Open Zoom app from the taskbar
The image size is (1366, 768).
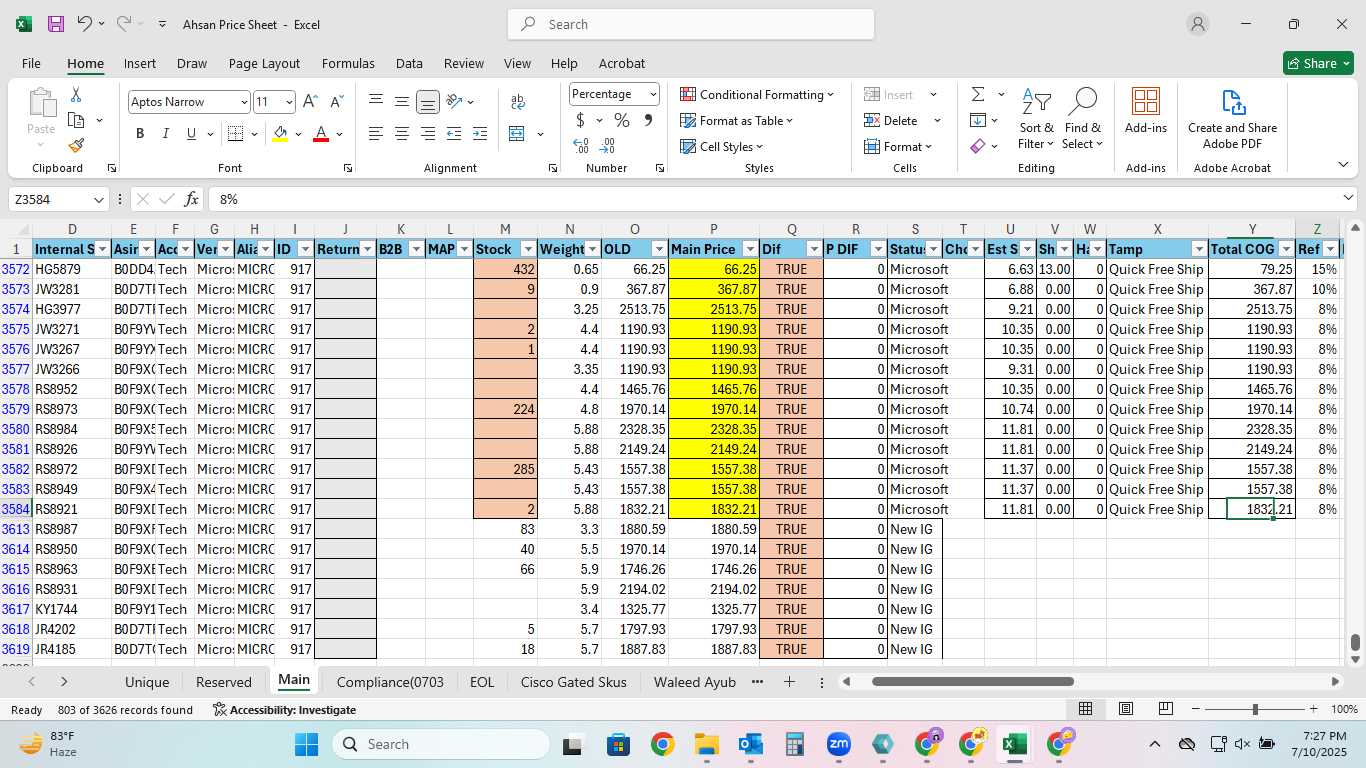pyautogui.click(x=838, y=744)
